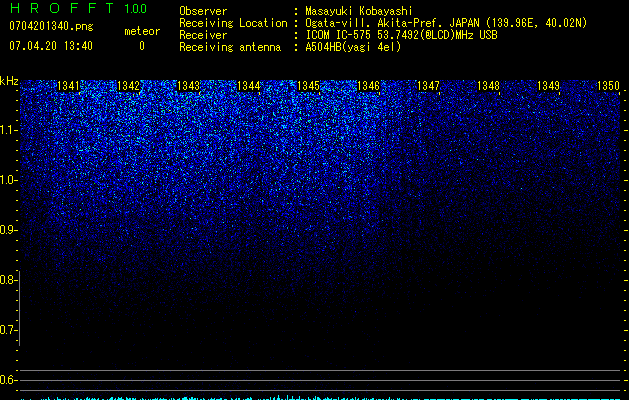
Task: Click the Observer field label
Action: click(203, 11)
